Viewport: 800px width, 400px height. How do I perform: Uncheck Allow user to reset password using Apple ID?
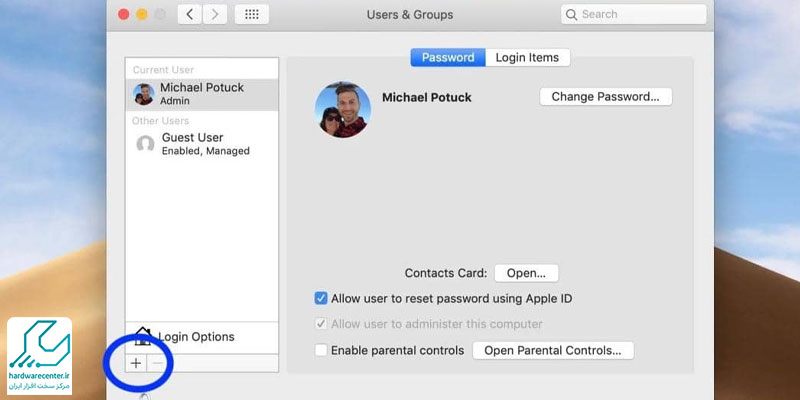pyautogui.click(x=321, y=298)
